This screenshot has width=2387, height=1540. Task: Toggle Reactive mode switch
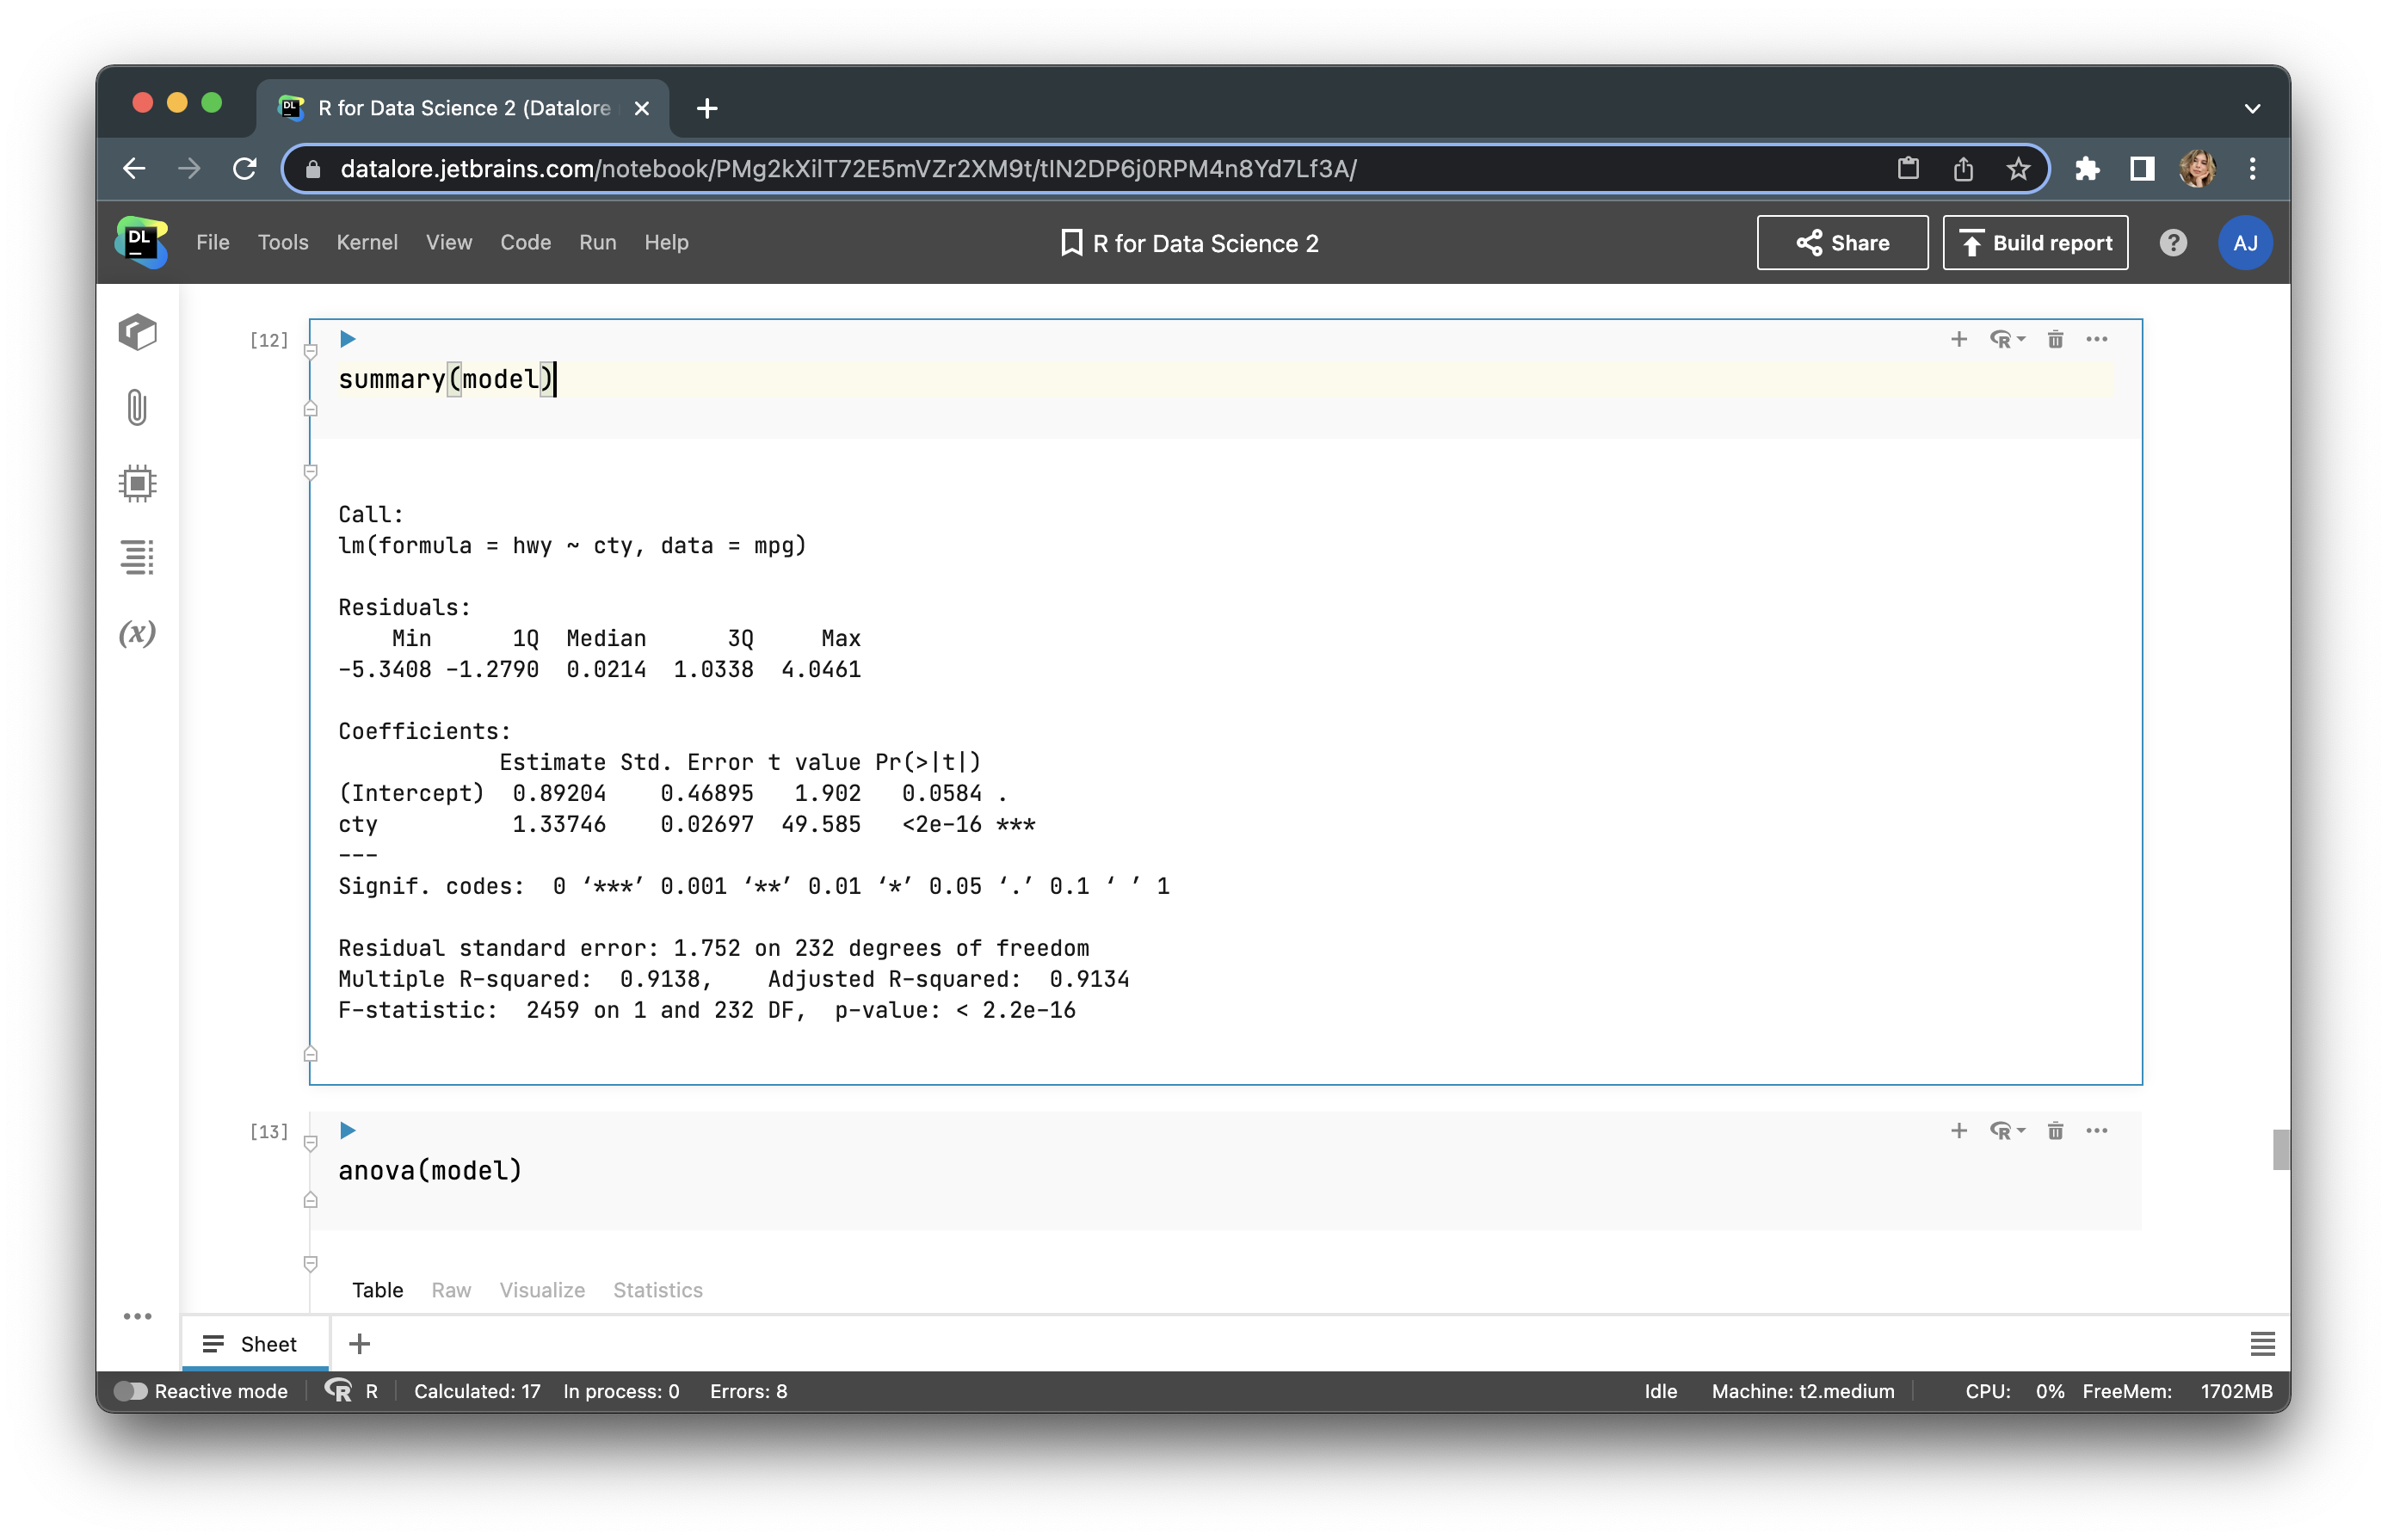click(130, 1390)
